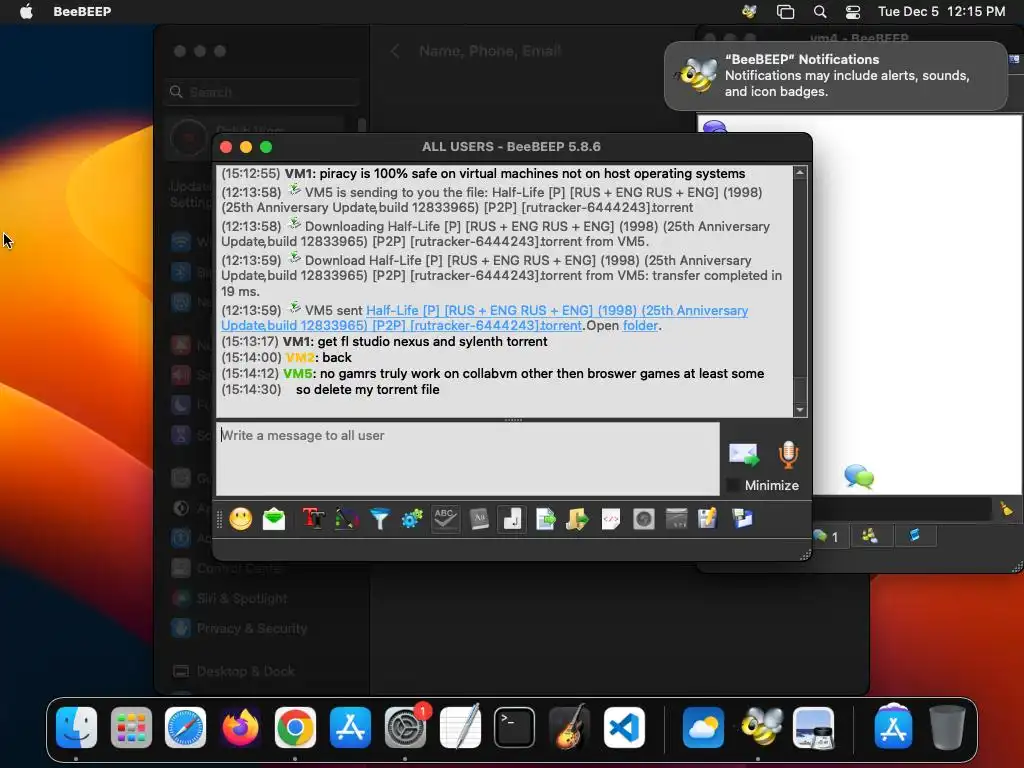
Task: Open the Apple menu
Action: click(x=26, y=11)
